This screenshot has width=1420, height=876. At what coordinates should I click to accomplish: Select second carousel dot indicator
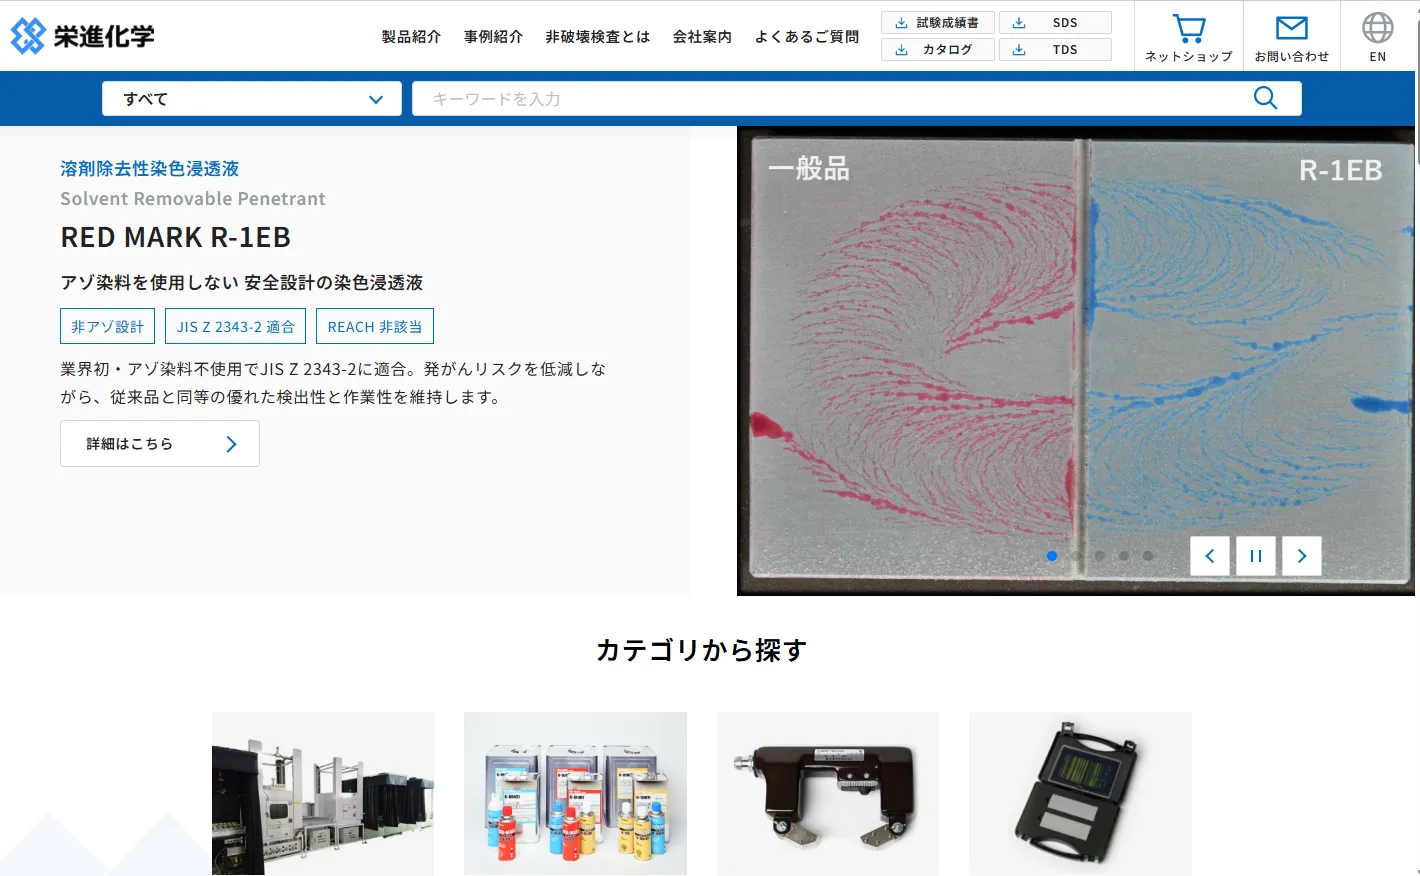tap(1076, 556)
